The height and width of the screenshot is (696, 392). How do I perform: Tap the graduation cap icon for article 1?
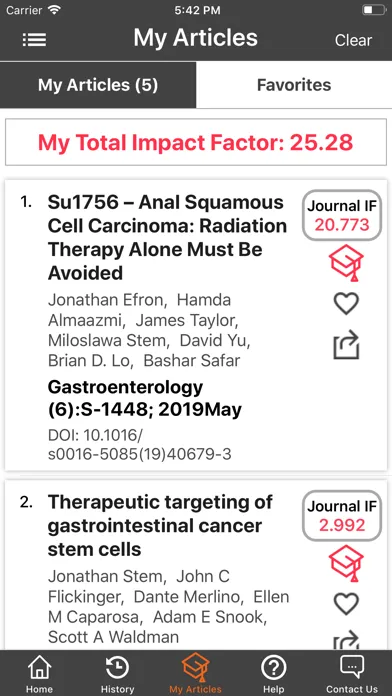coord(346,263)
